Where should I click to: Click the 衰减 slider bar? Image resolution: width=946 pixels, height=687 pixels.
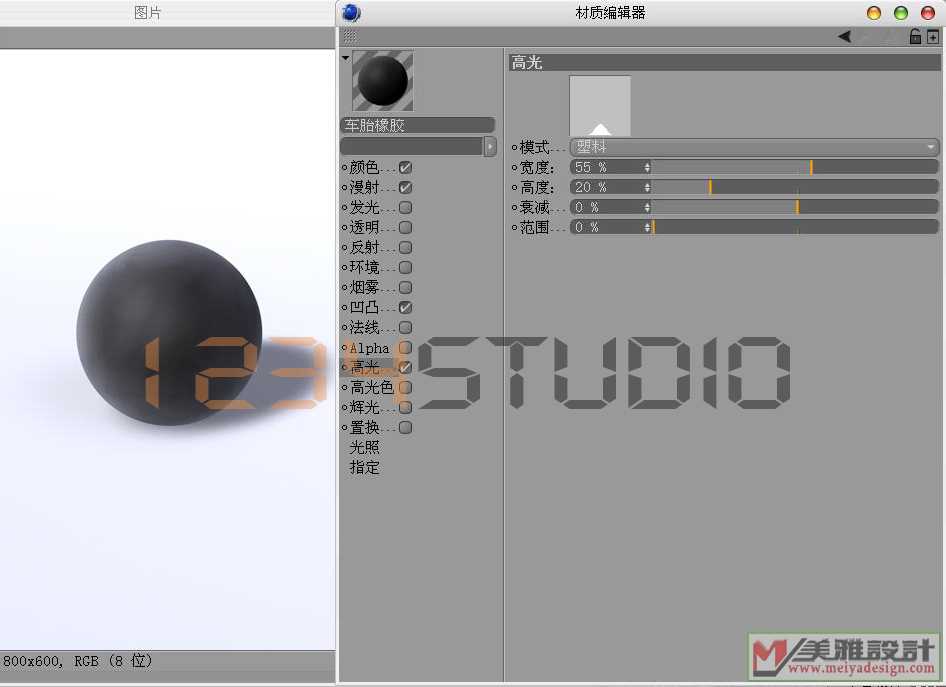pyautogui.click(x=795, y=207)
